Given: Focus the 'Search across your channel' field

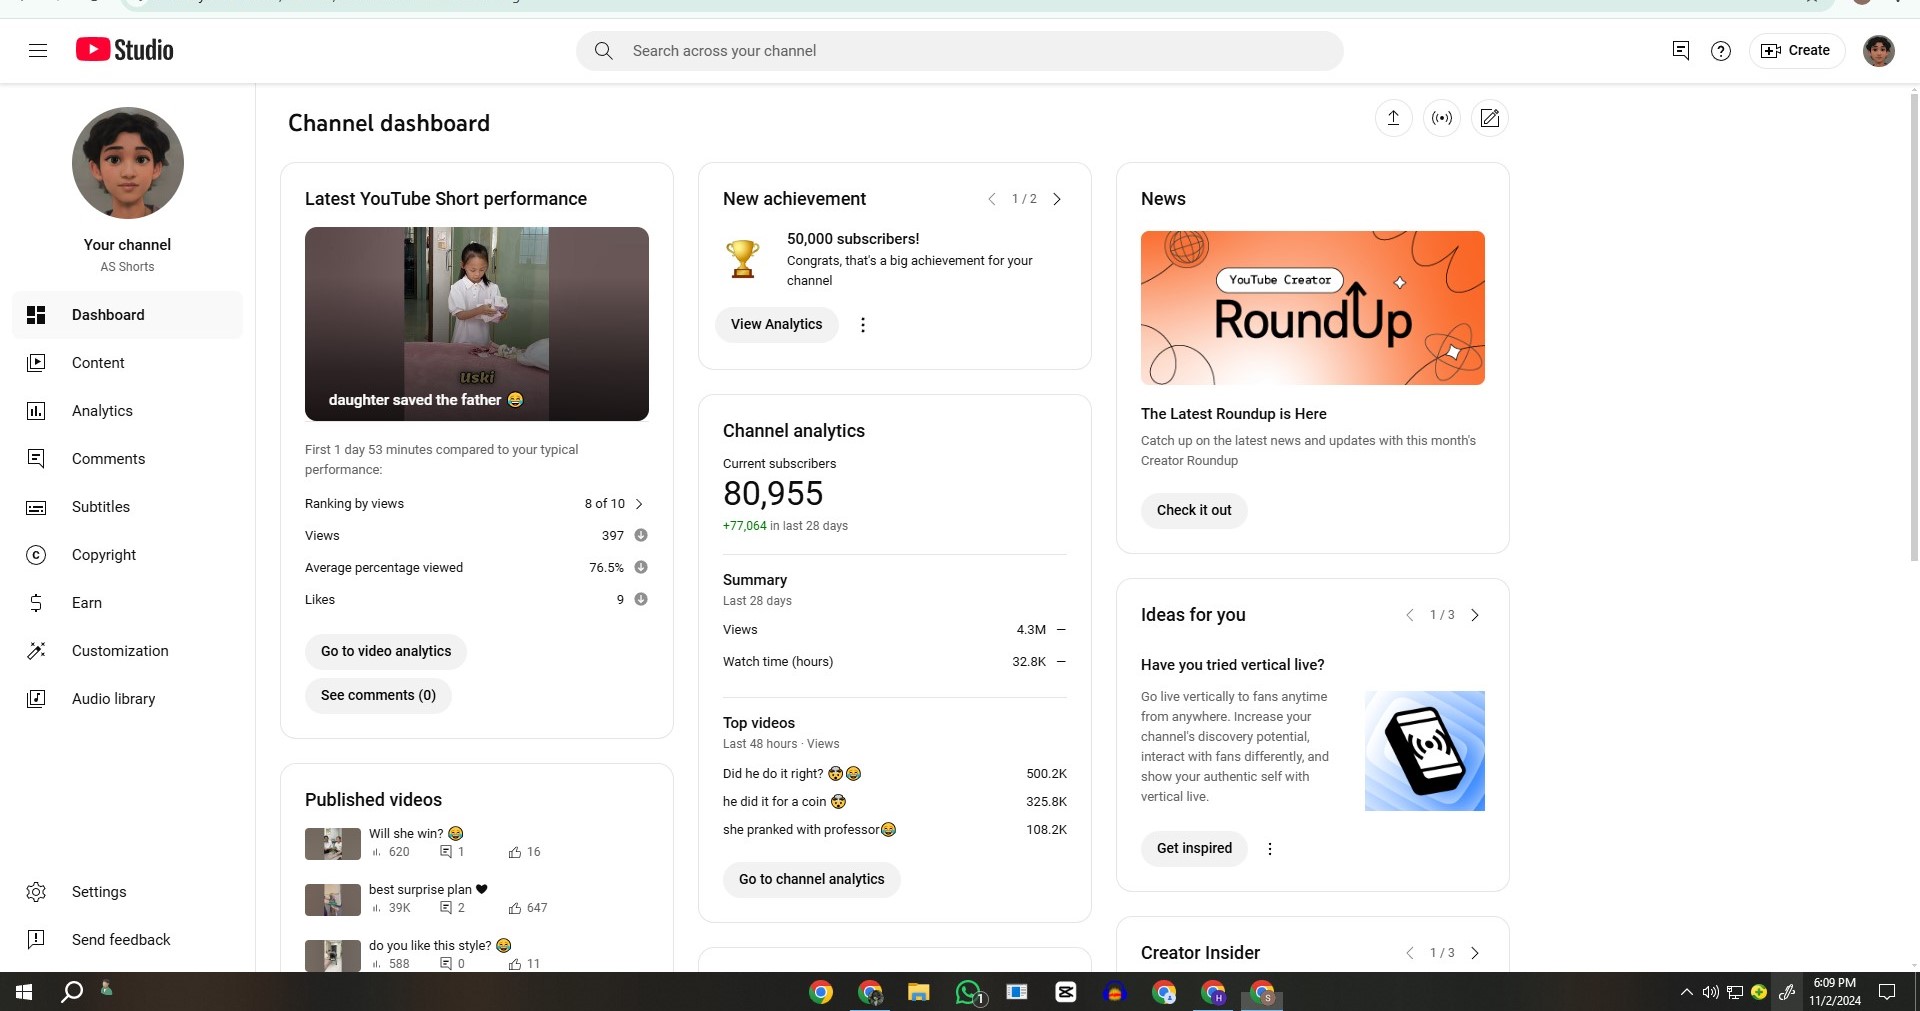Looking at the screenshot, I should tap(960, 51).
